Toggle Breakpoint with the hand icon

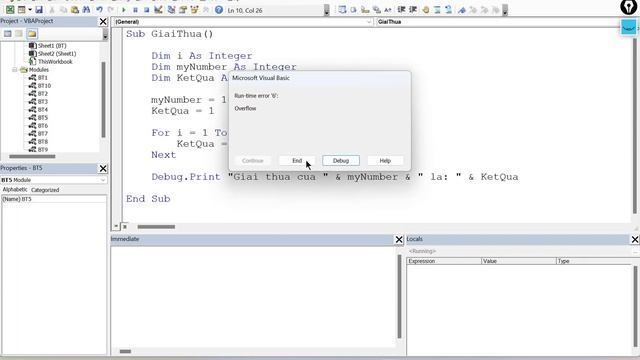click(x=425, y=10)
